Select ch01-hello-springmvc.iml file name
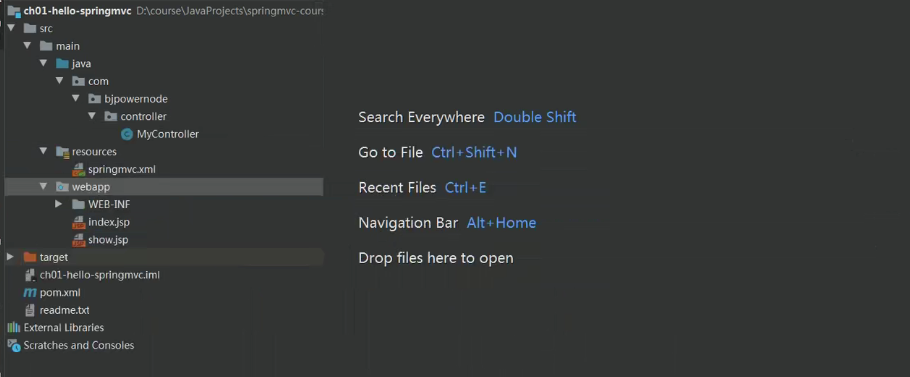Screen dimensions: 910x377 (100, 275)
